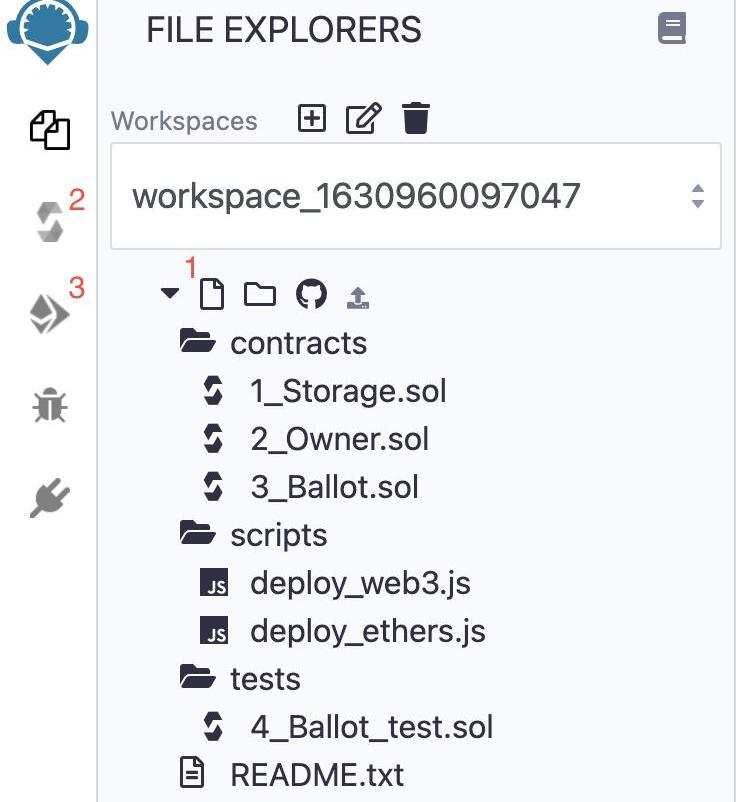Create a new workspace with plus icon
This screenshot has height=802, width=736.
pos(313,119)
